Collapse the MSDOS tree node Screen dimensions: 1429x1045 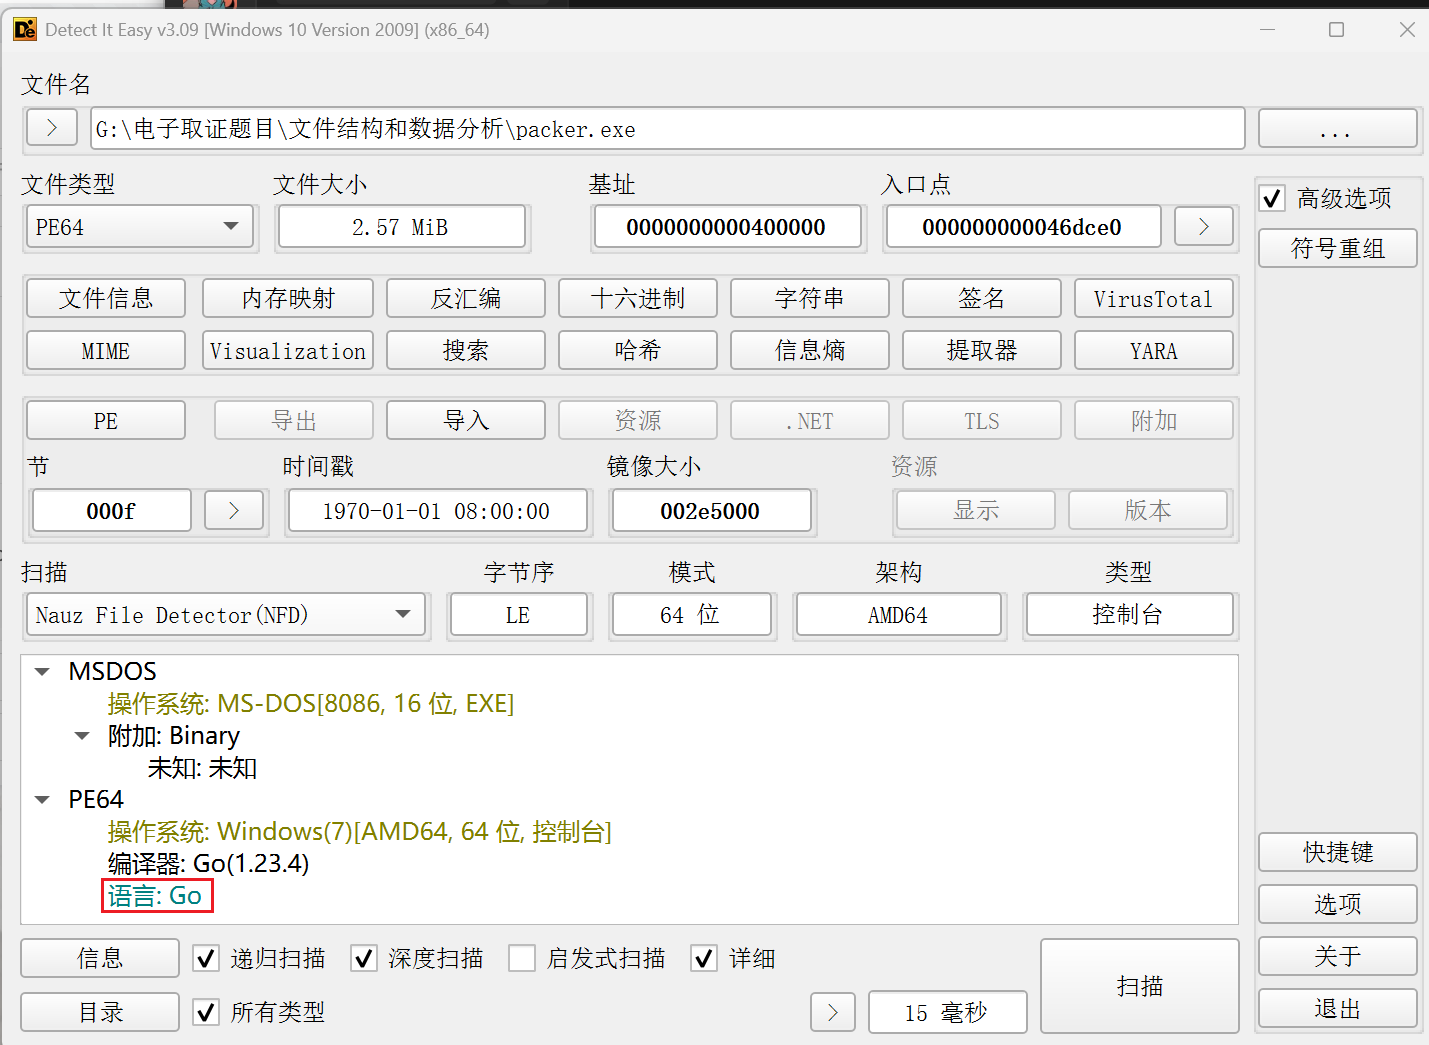42,672
